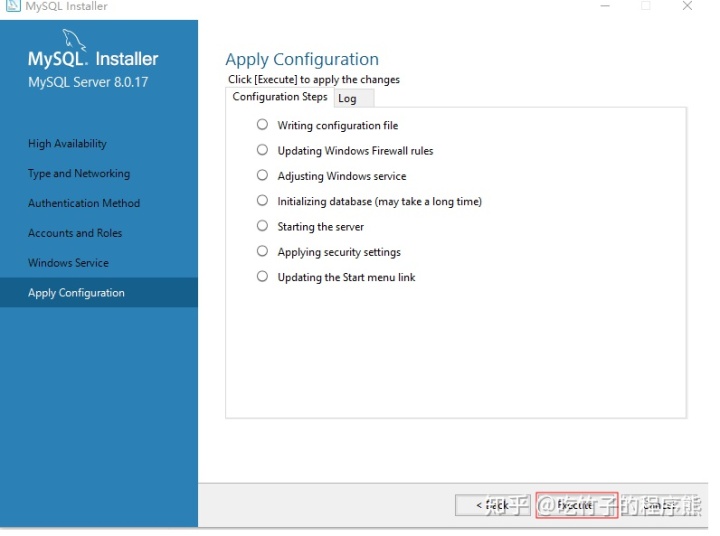Click the Updating Windows Firewall rules status circle
This screenshot has height=536, width=720.
[x=262, y=150]
